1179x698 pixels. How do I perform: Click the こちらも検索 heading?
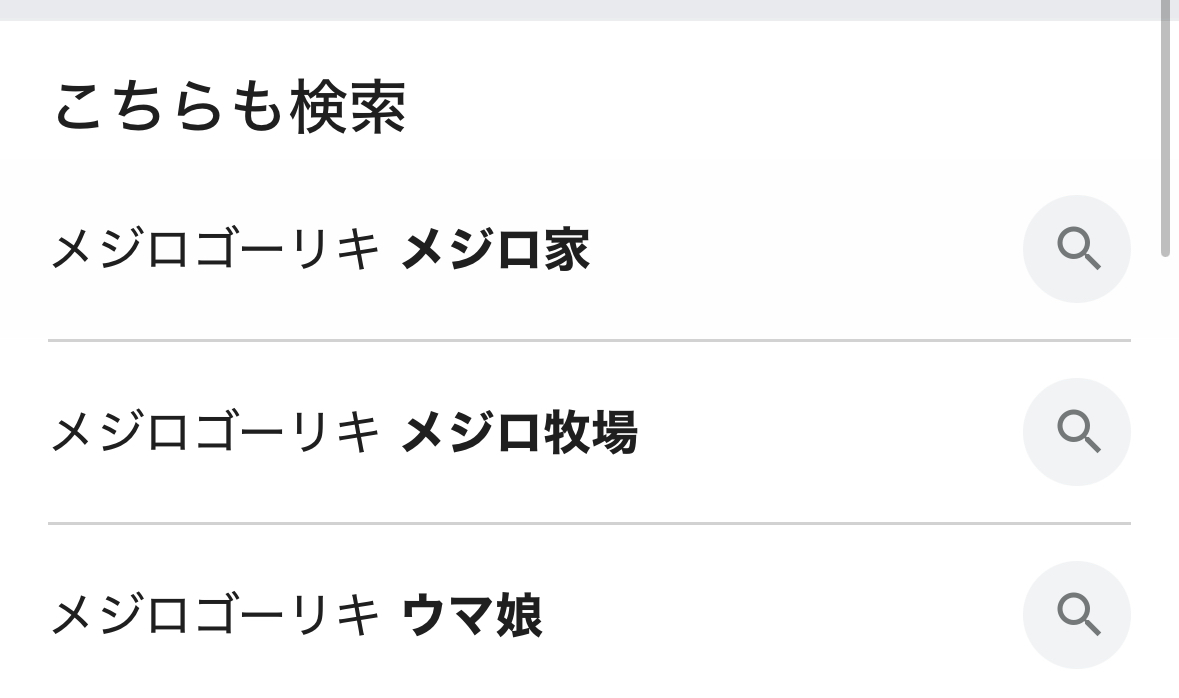(229, 108)
